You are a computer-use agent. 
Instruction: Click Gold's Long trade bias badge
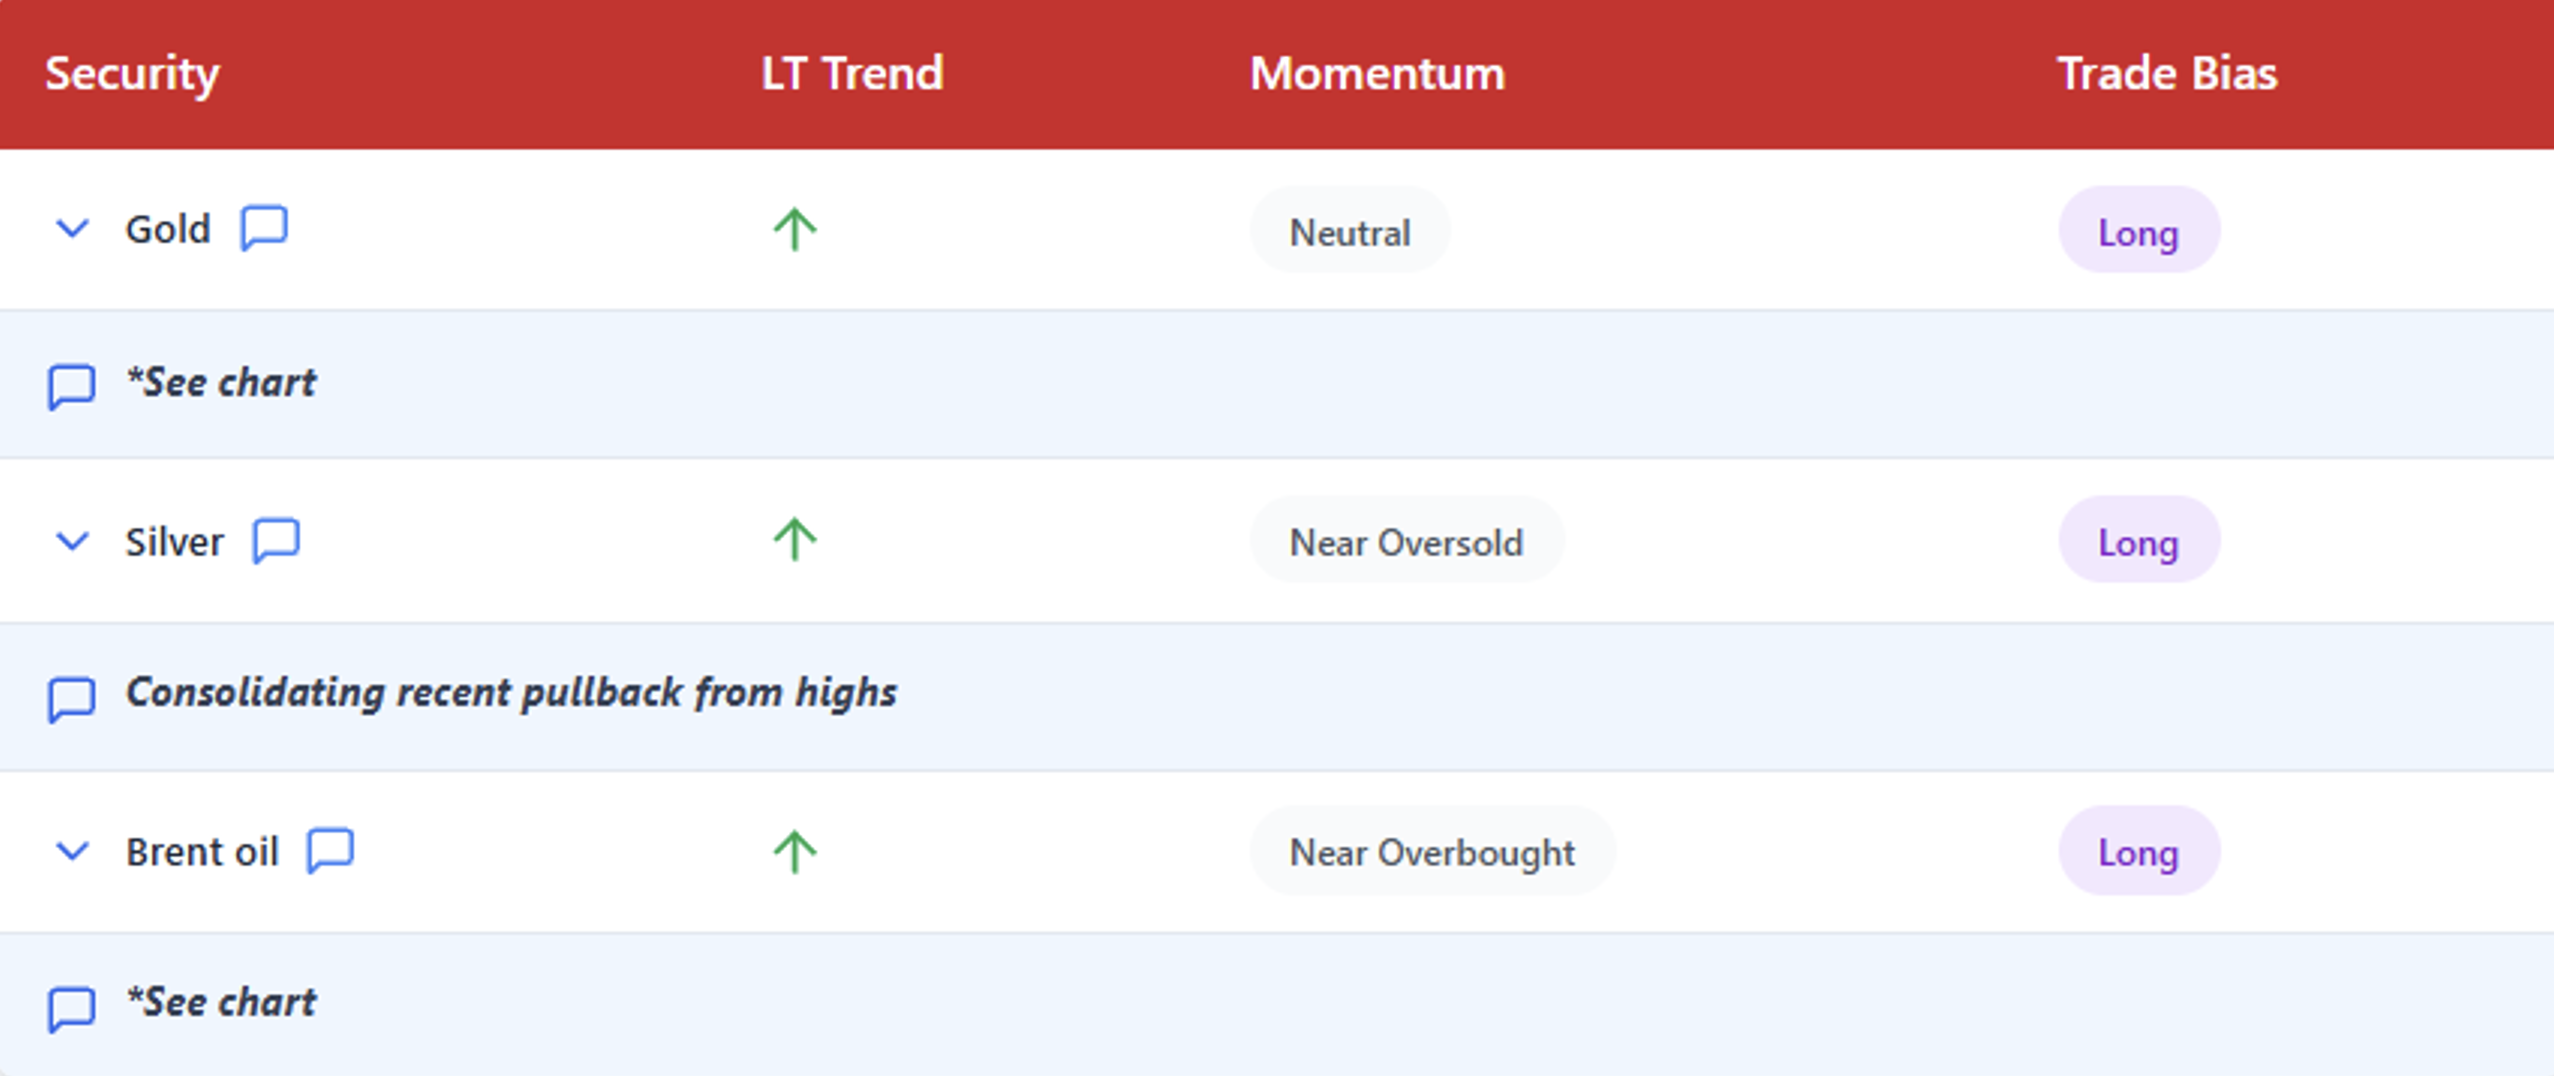[2138, 231]
